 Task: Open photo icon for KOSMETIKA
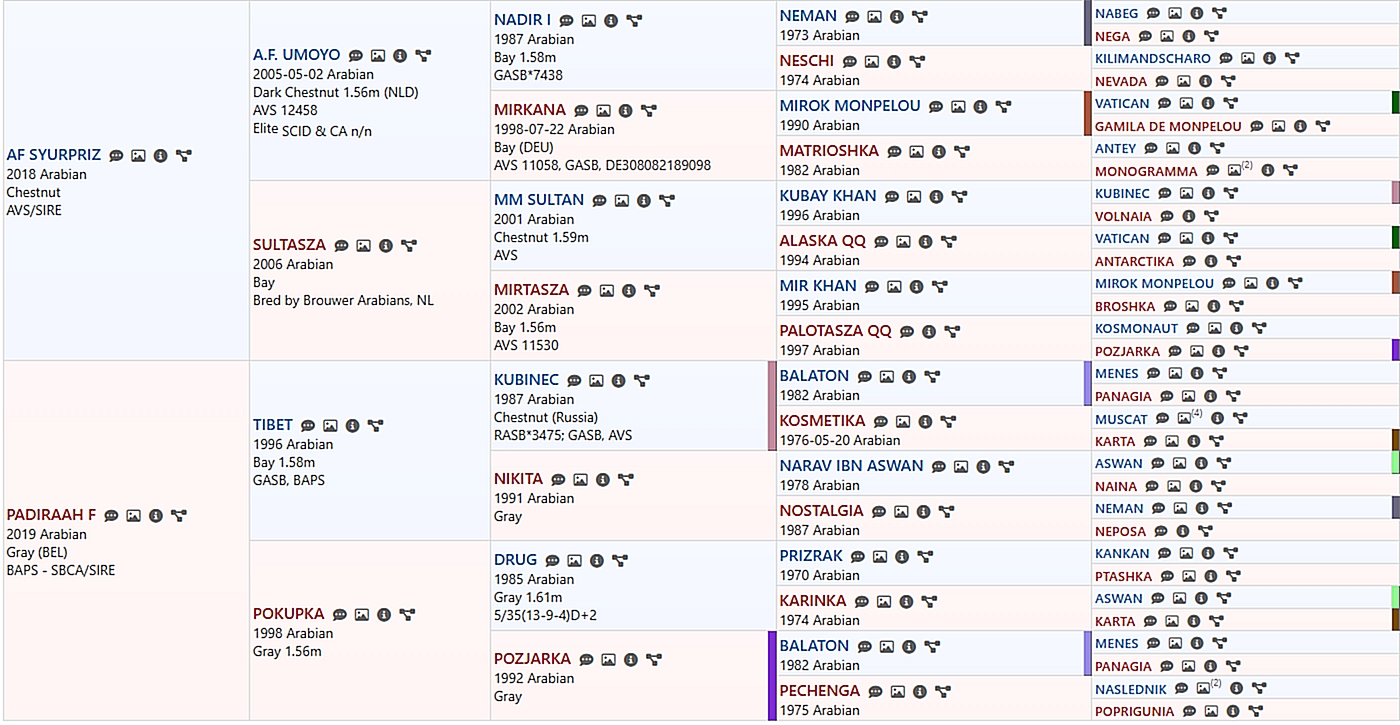pos(903,422)
